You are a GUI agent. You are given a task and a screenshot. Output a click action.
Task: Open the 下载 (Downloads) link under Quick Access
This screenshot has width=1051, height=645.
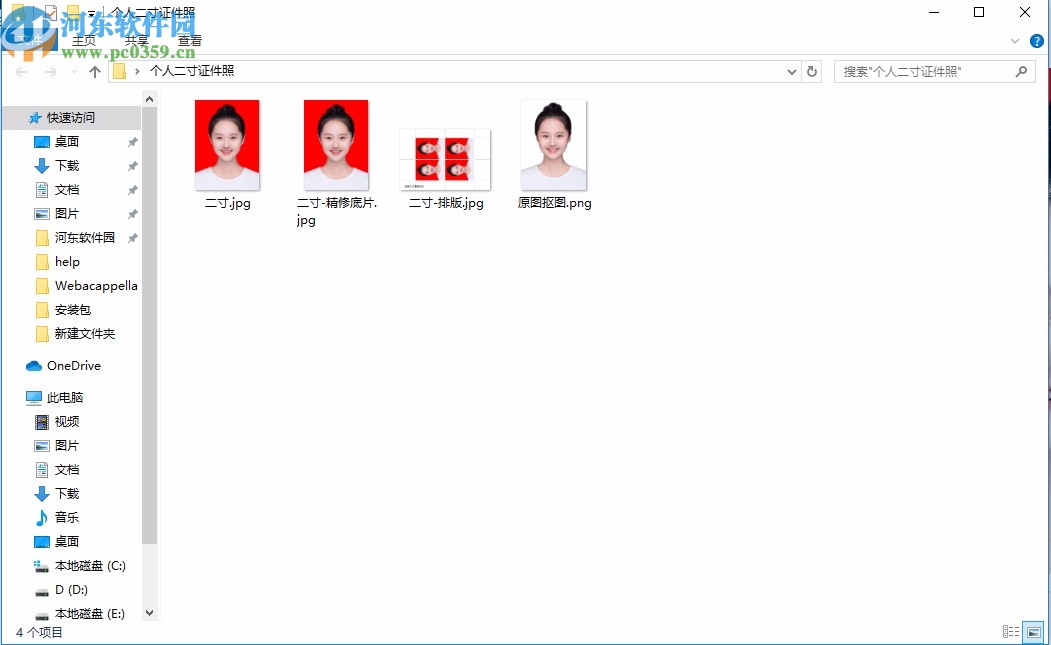[66, 165]
